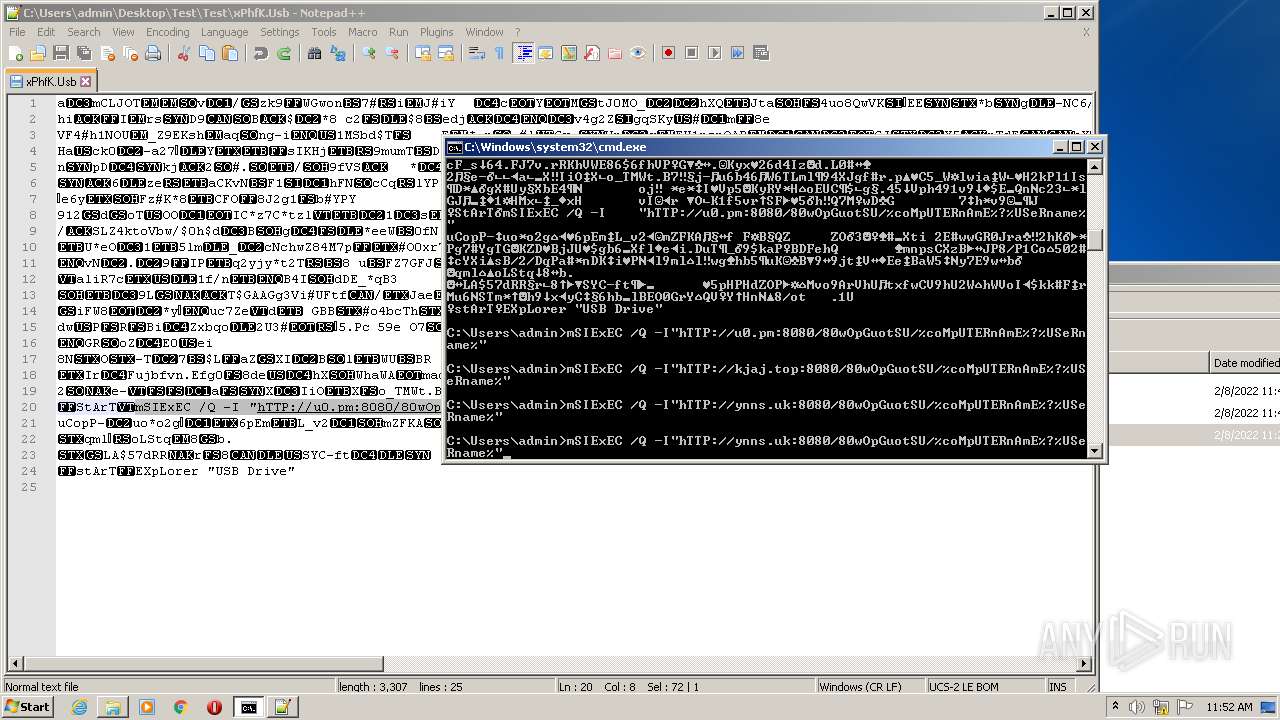1280x720 pixels.
Task: Open the Edit menu
Action: [46, 32]
